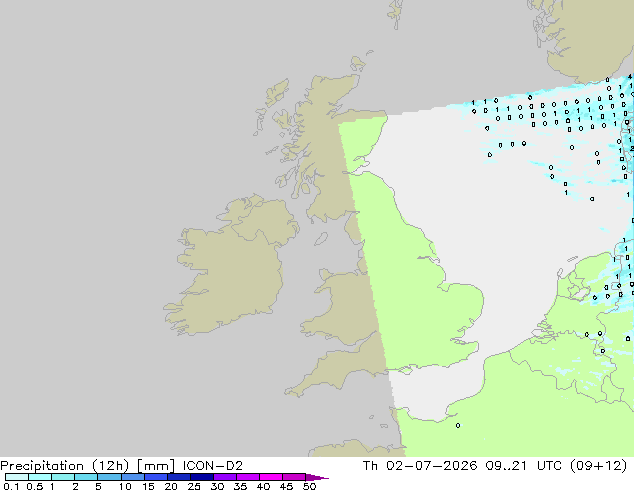Click the '(09+12)' forecast offset text
This screenshot has width=634, height=490.
[x=598, y=466]
